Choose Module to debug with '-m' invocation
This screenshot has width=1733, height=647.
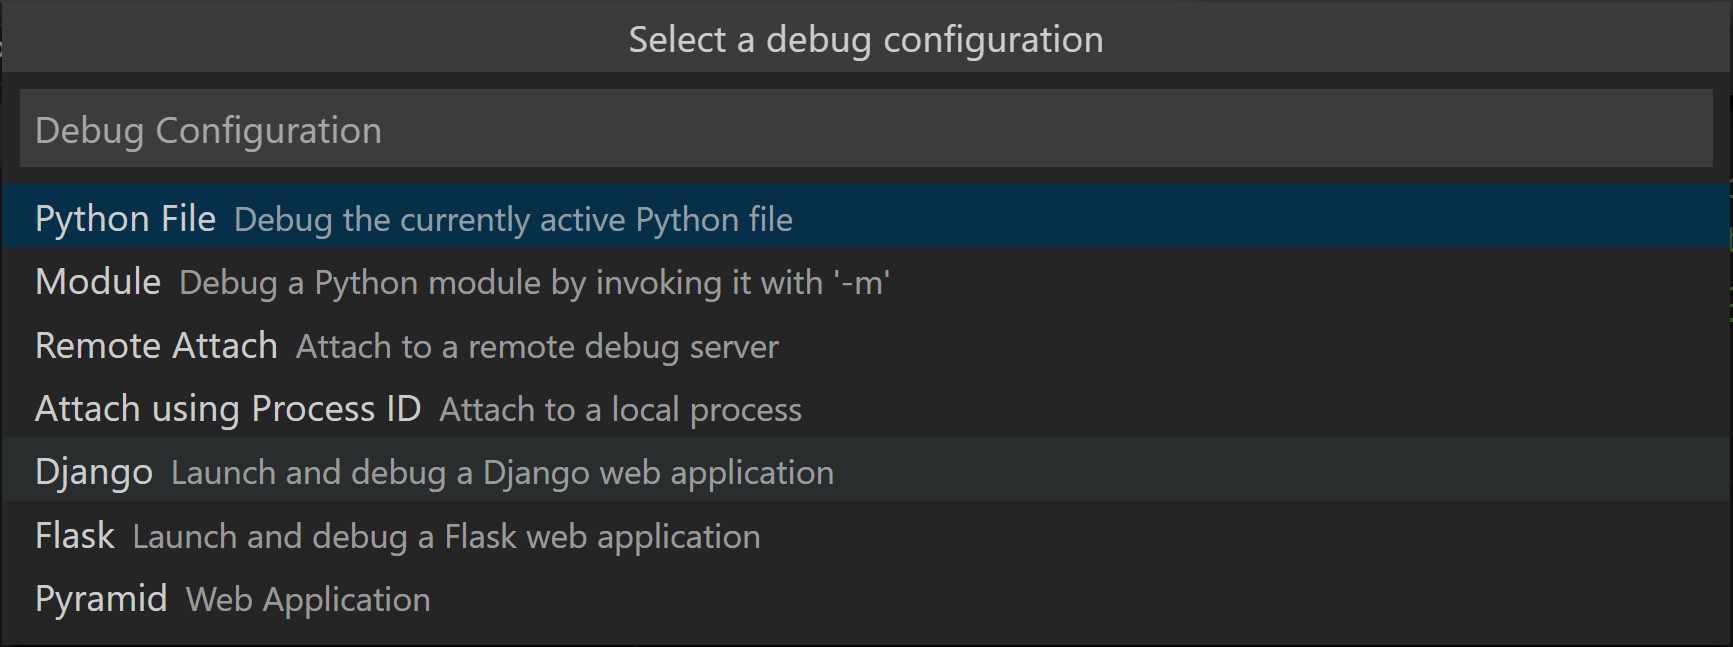[x=97, y=281]
